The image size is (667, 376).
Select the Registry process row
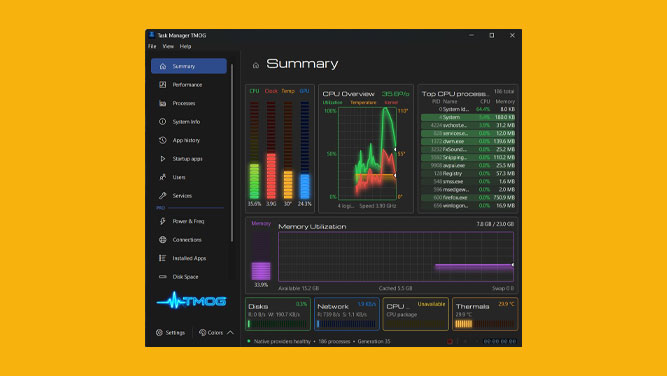(468, 174)
